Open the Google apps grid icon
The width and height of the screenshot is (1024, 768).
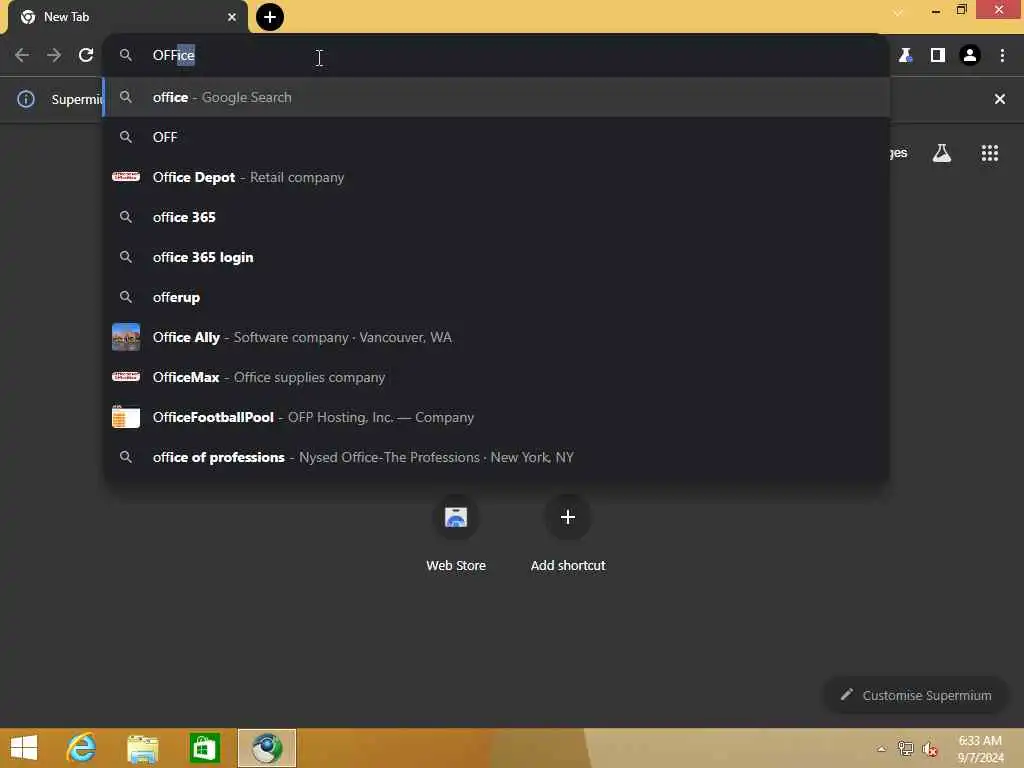(x=989, y=153)
